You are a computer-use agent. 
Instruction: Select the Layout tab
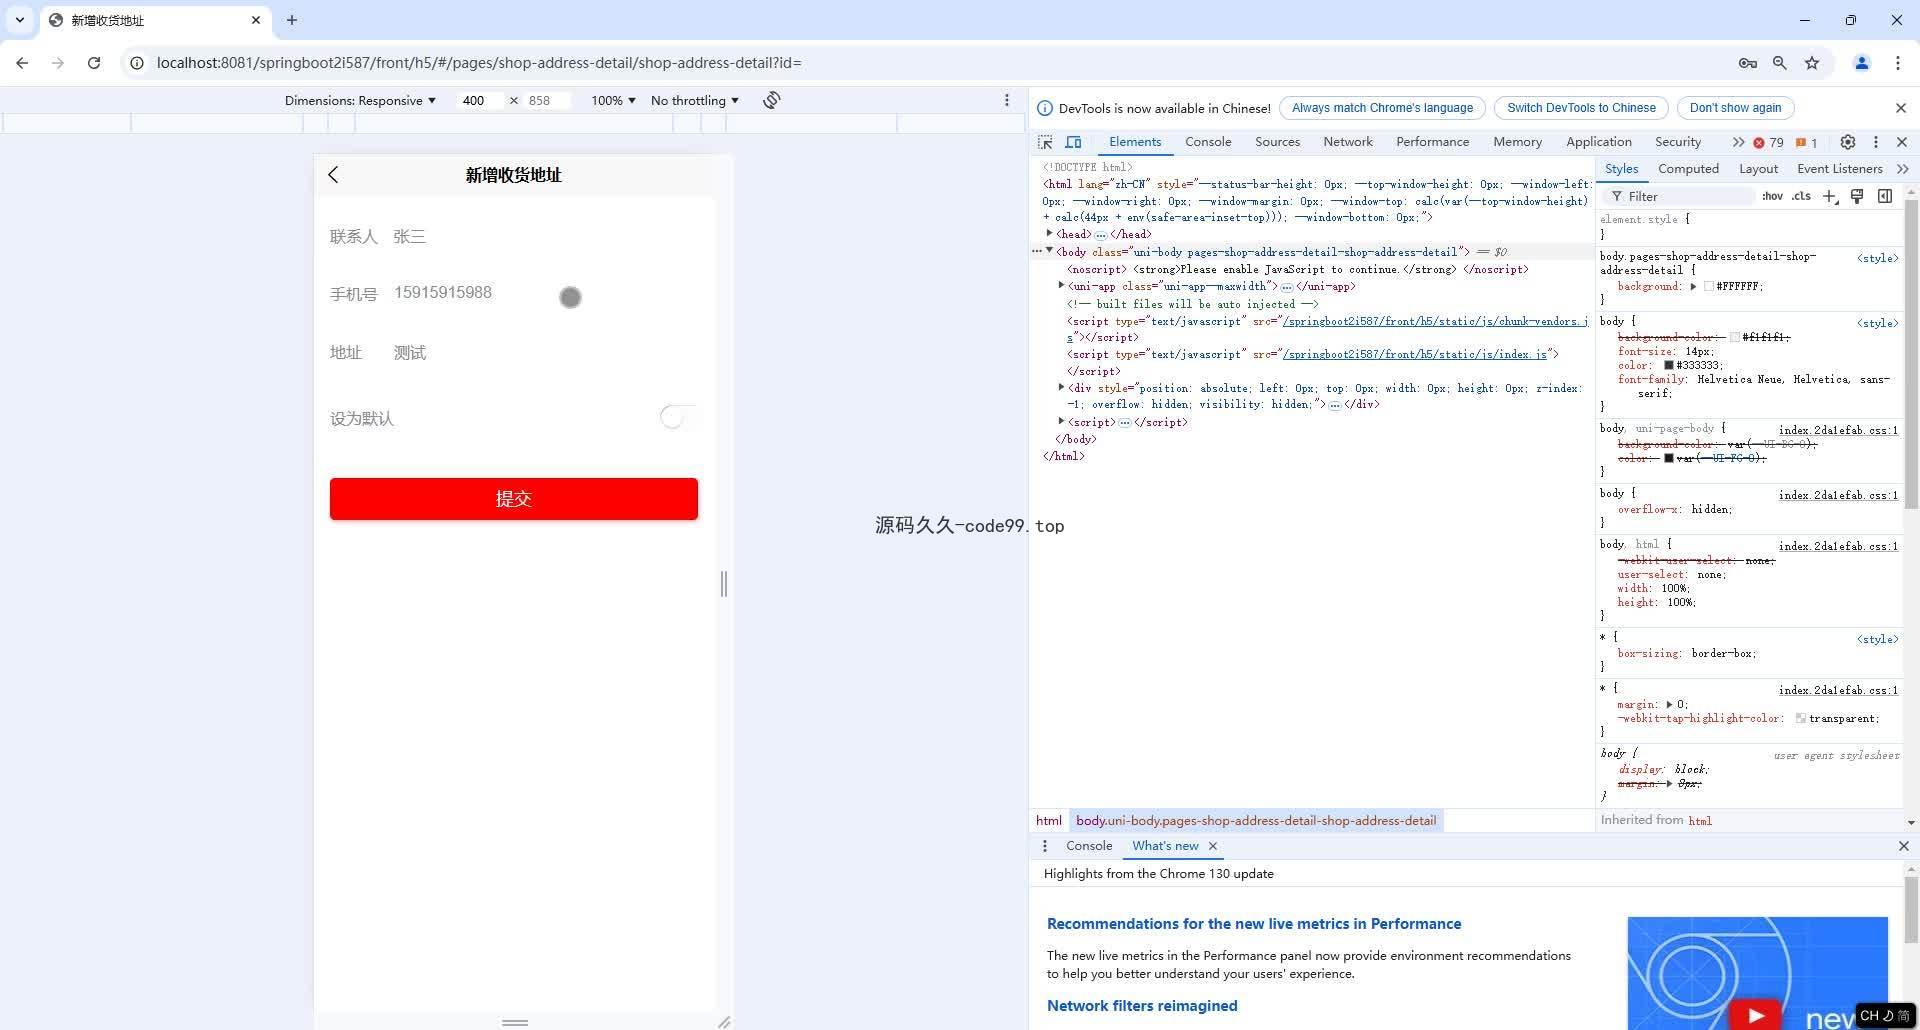1758,169
